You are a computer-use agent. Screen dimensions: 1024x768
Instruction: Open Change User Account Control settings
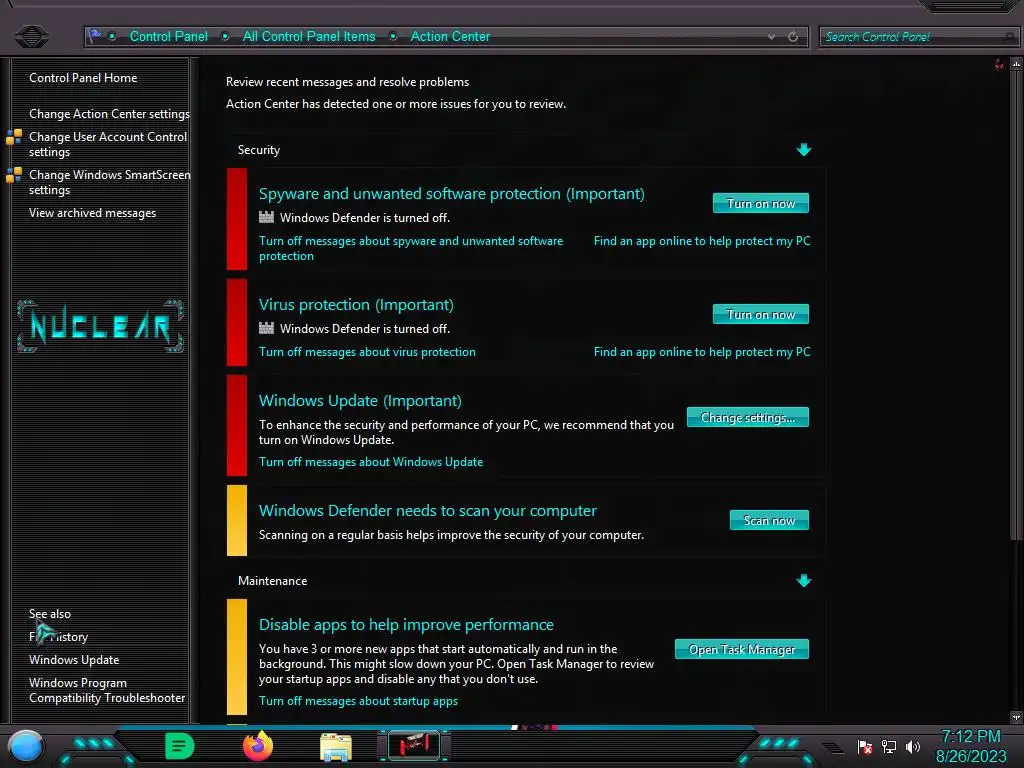click(x=108, y=144)
